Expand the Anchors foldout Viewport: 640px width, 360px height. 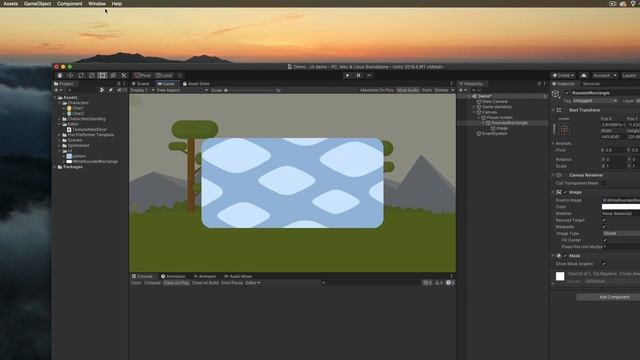tap(553, 143)
